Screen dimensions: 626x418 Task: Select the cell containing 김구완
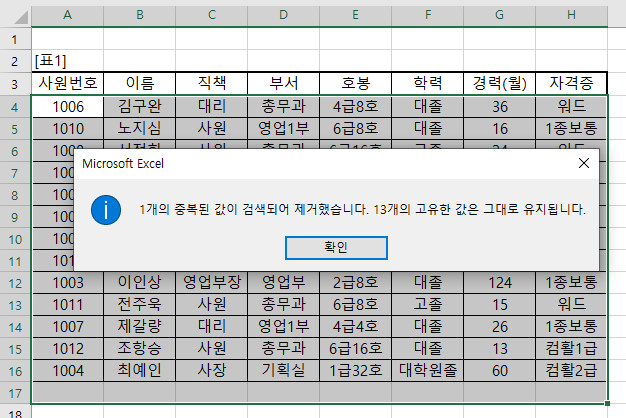click(x=139, y=105)
